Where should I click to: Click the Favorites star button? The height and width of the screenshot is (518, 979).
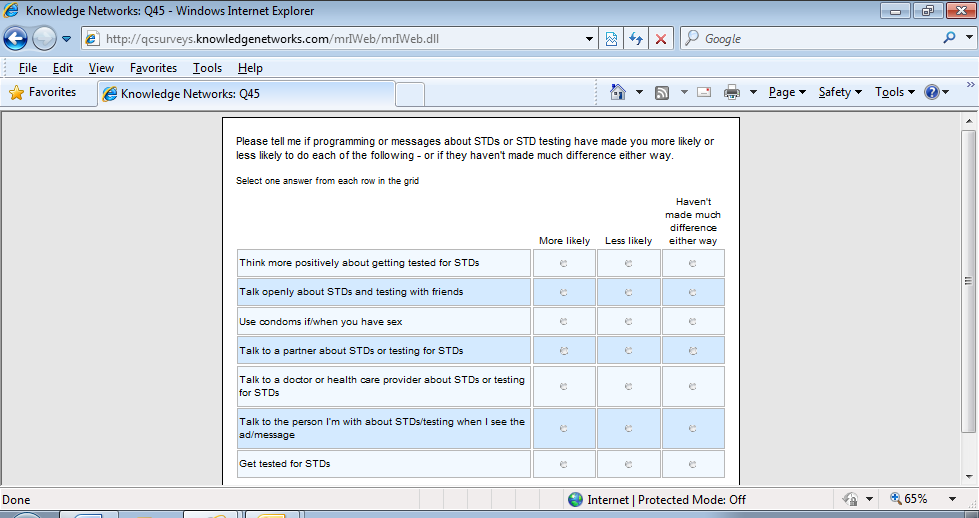coord(43,92)
